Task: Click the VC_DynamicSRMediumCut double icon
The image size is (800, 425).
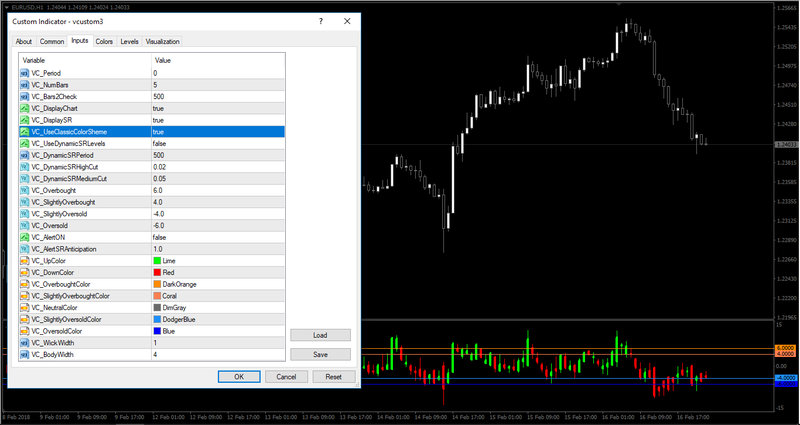Action: 24,179
